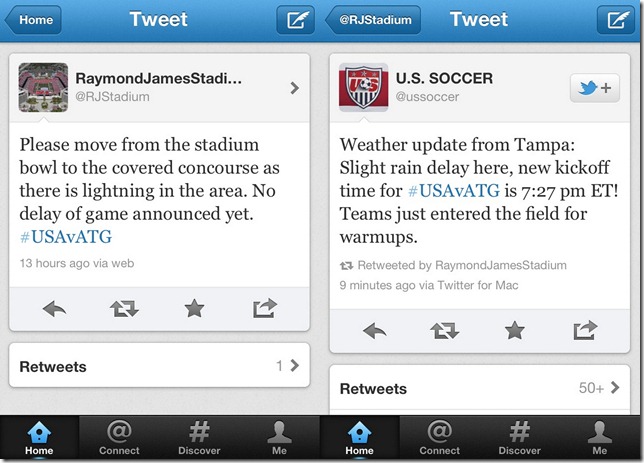Share the U.S. Soccer tweet

[585, 329]
